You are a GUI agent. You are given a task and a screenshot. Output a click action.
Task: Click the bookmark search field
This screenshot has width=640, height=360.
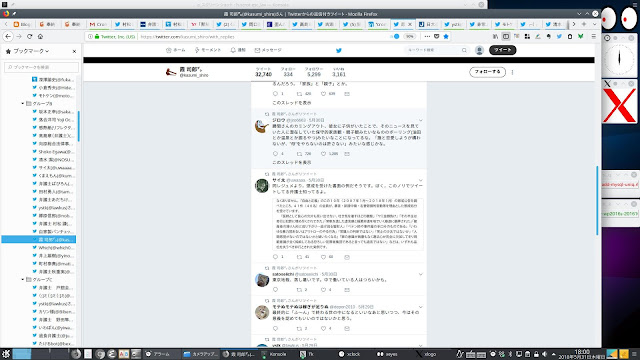pyautogui.click(x=41, y=67)
